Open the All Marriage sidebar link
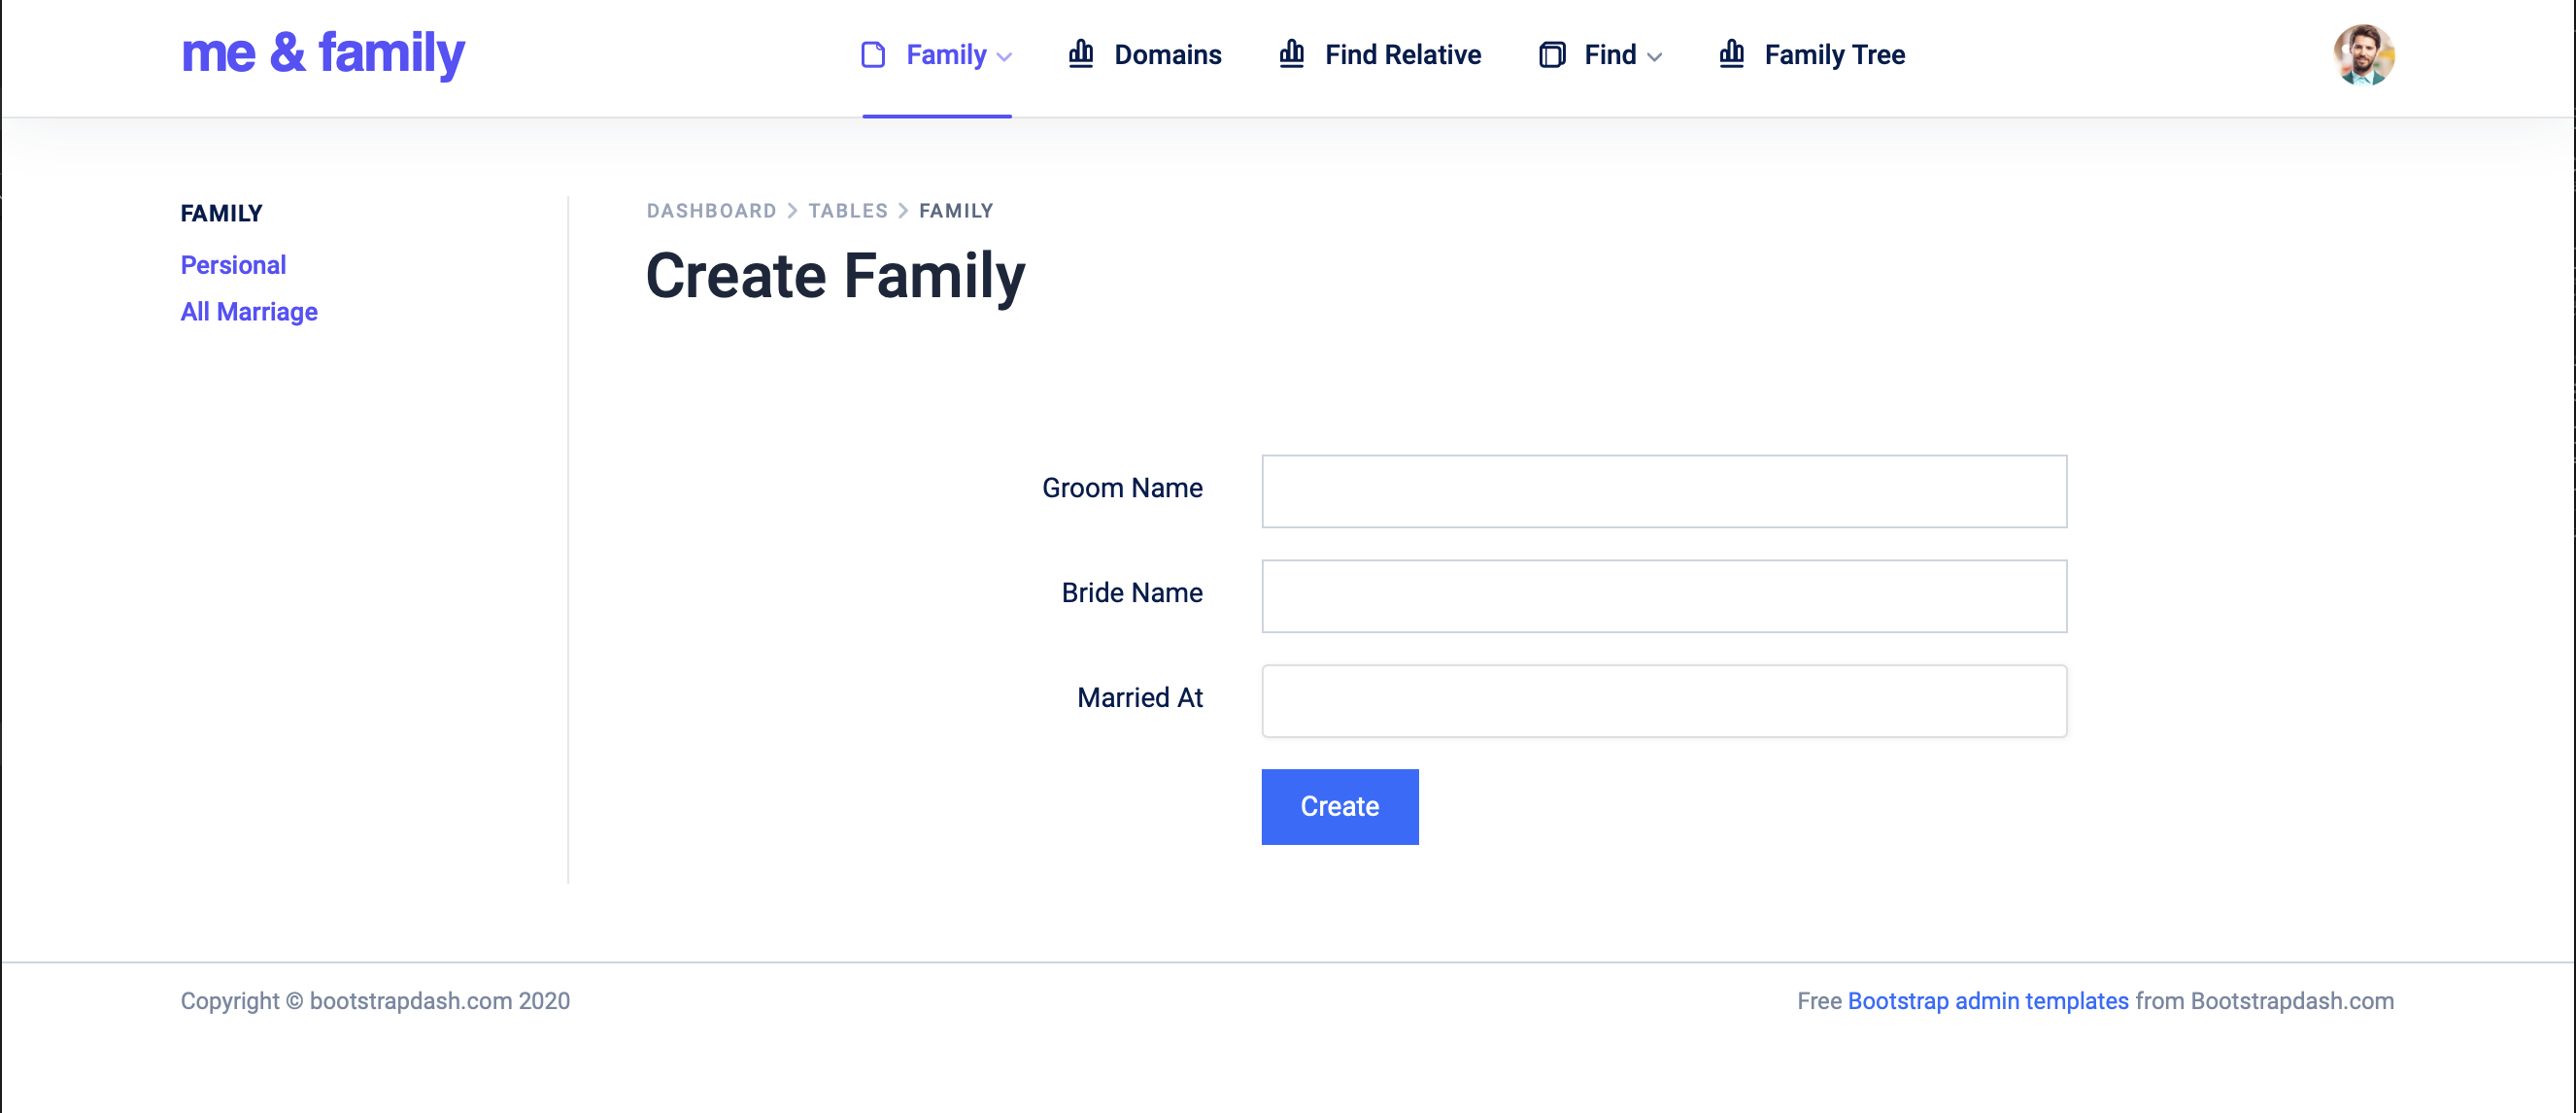 tap(249, 312)
